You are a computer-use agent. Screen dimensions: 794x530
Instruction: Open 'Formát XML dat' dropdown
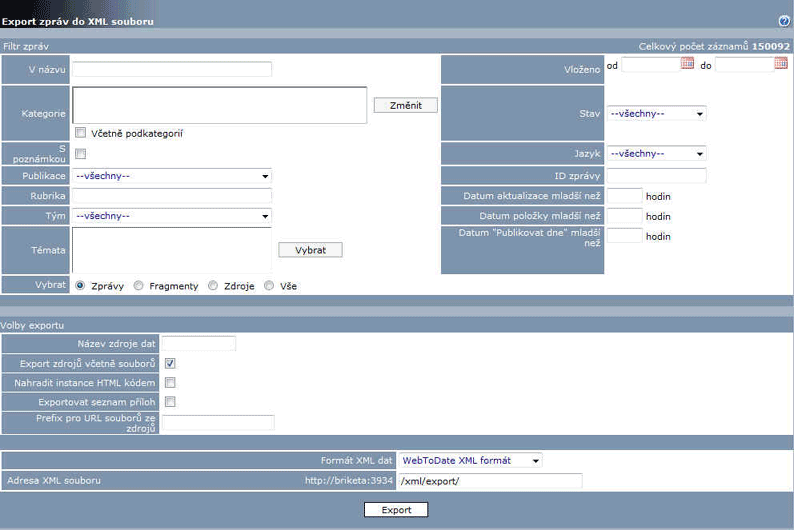(470, 460)
